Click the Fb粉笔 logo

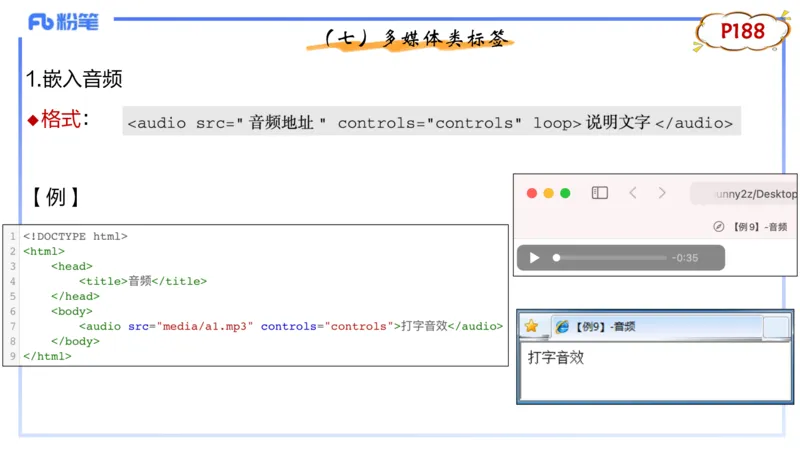coord(64,21)
